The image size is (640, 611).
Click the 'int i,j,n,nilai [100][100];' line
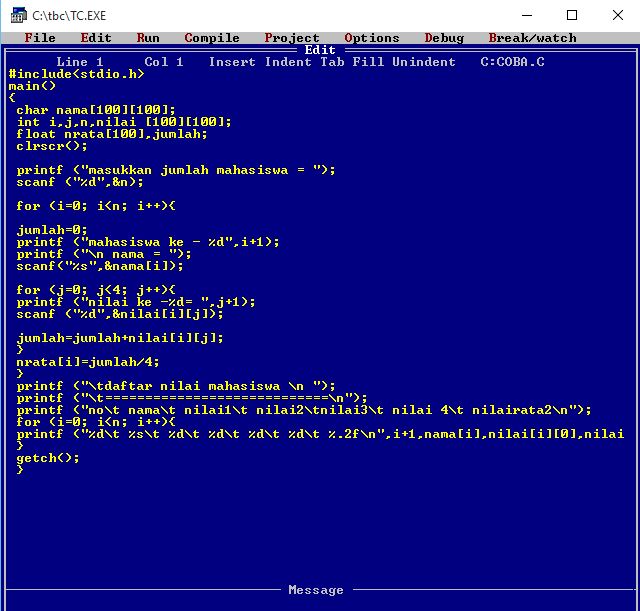click(x=124, y=122)
